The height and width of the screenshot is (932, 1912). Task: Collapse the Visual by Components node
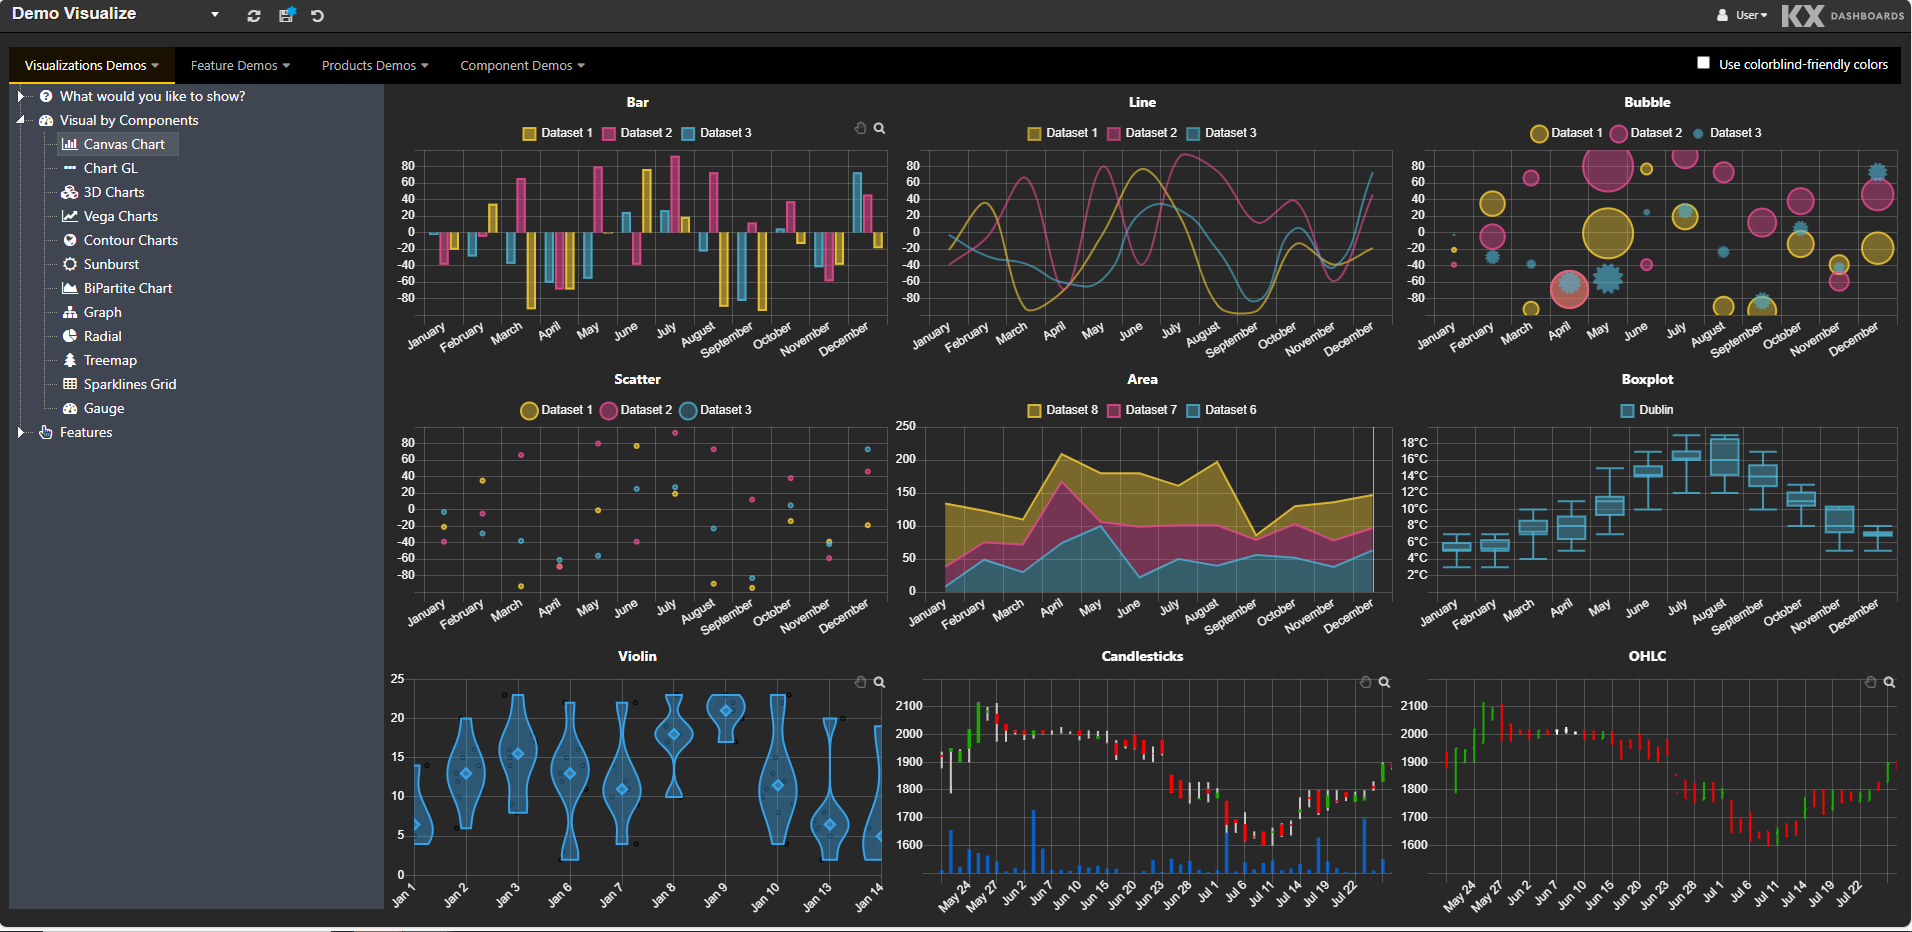click(x=20, y=120)
